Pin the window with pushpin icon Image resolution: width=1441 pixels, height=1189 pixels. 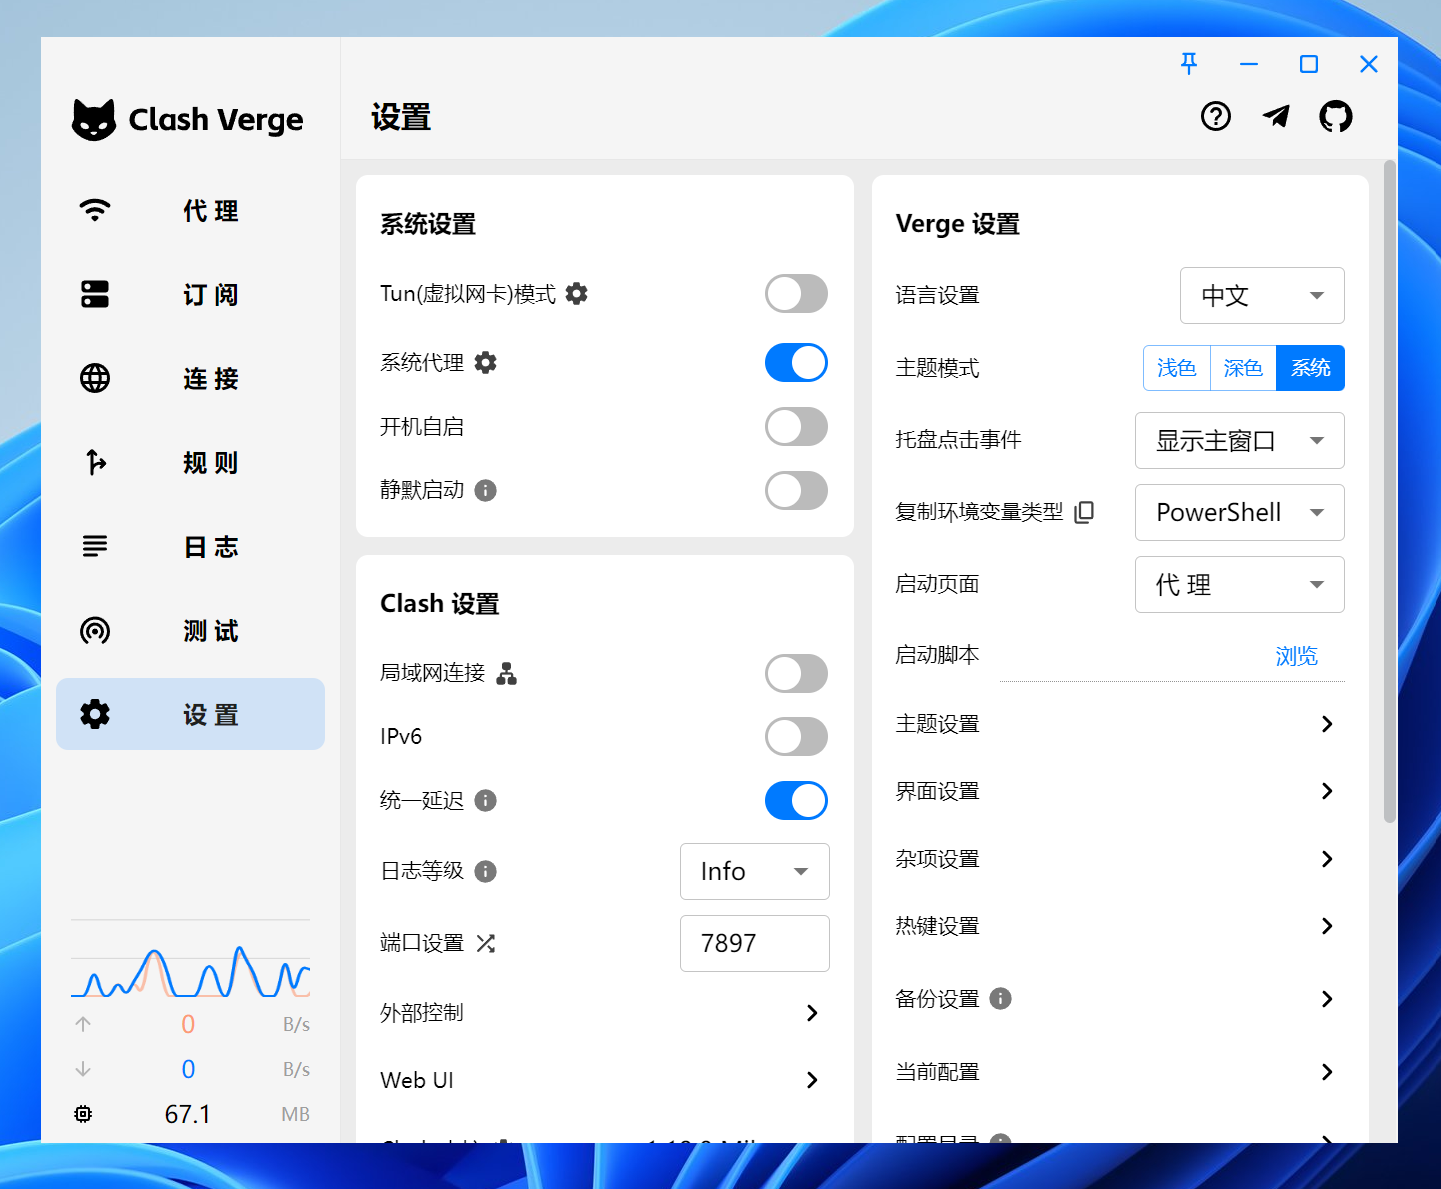tap(1189, 64)
